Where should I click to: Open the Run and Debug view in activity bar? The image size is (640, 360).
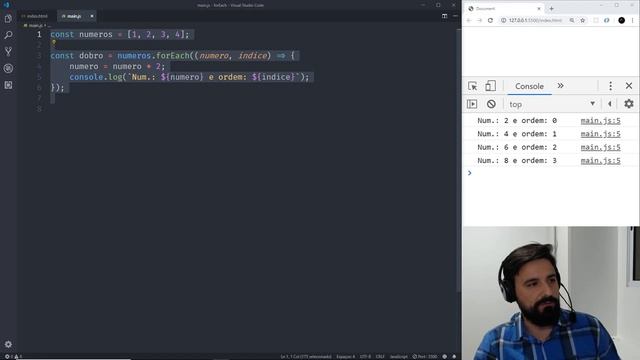(x=8, y=69)
